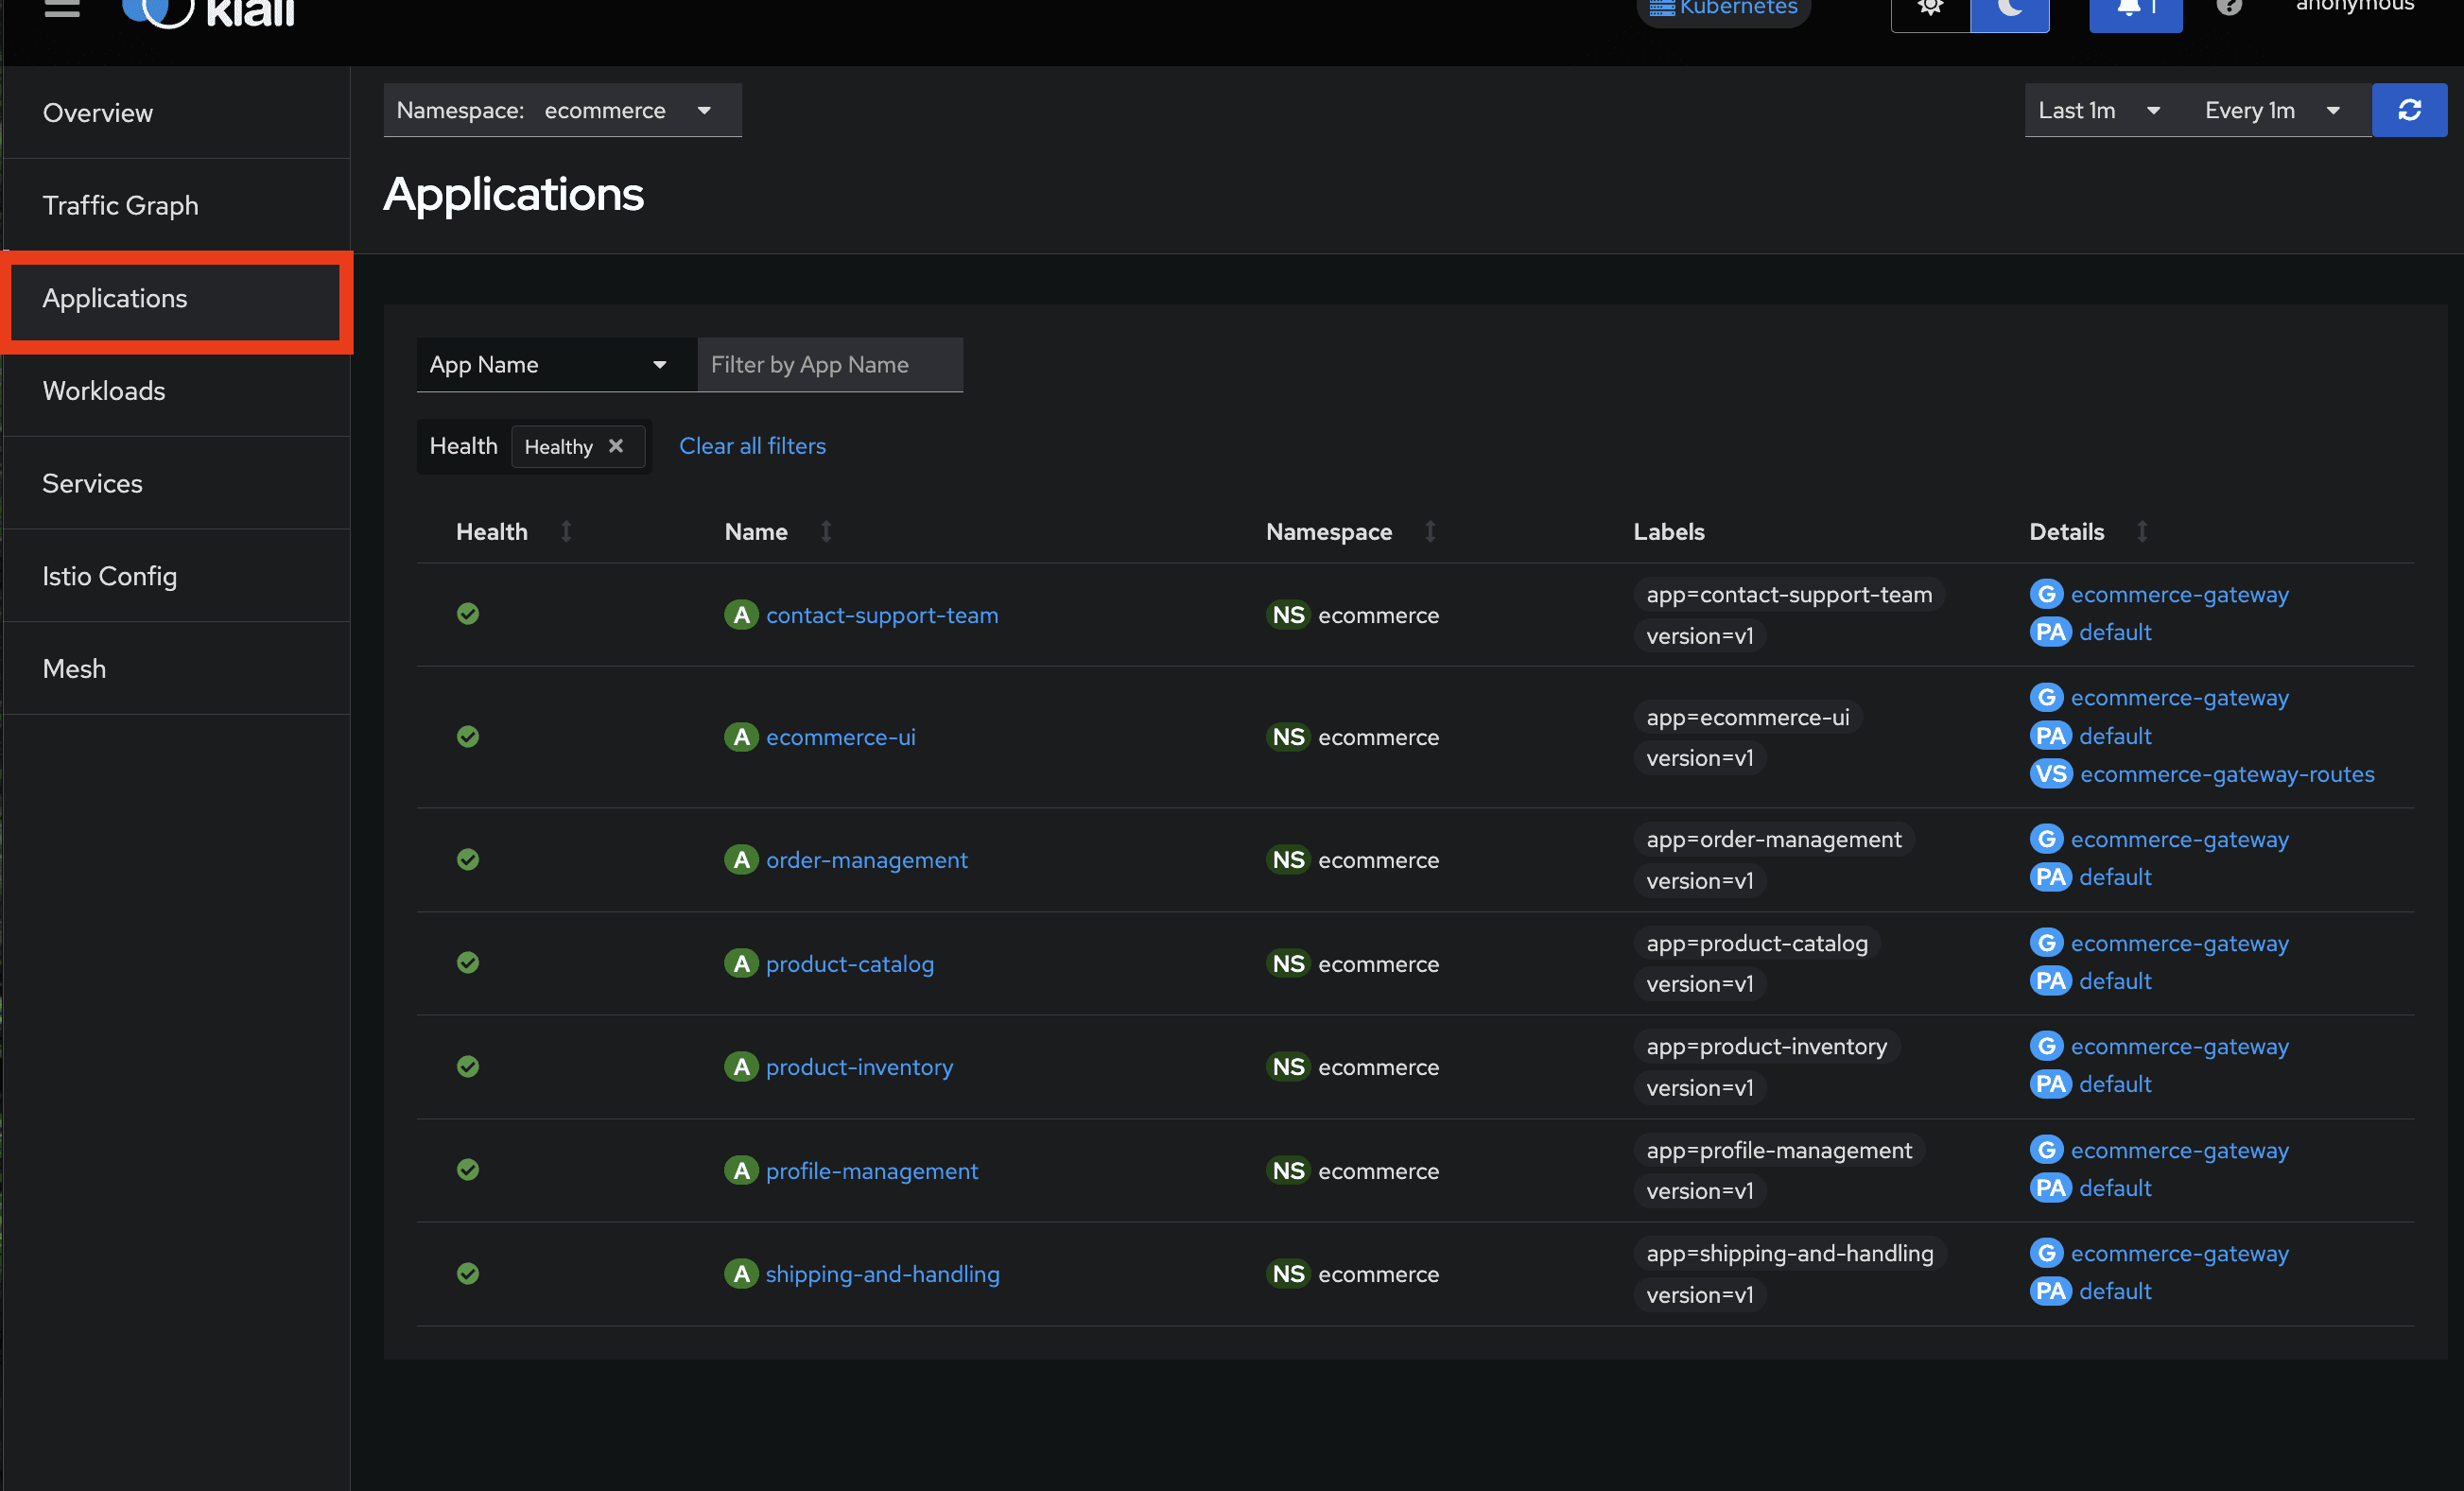
Task: Sort the table by Namespace column
Action: pyautogui.click(x=1430, y=531)
